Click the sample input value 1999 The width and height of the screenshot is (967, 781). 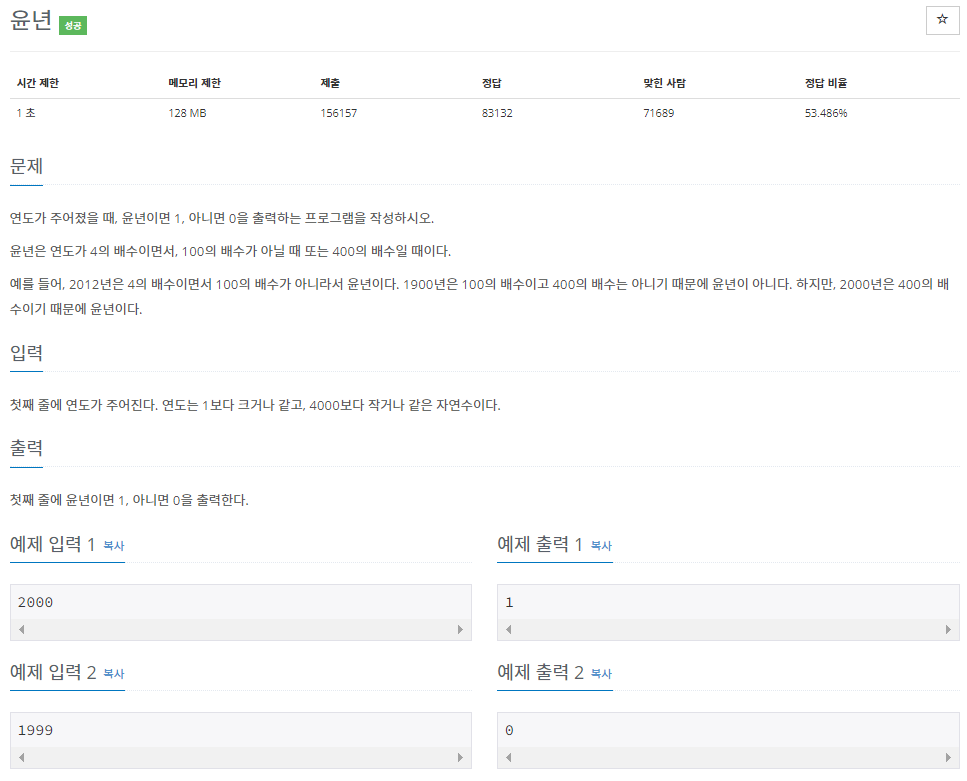click(35, 730)
